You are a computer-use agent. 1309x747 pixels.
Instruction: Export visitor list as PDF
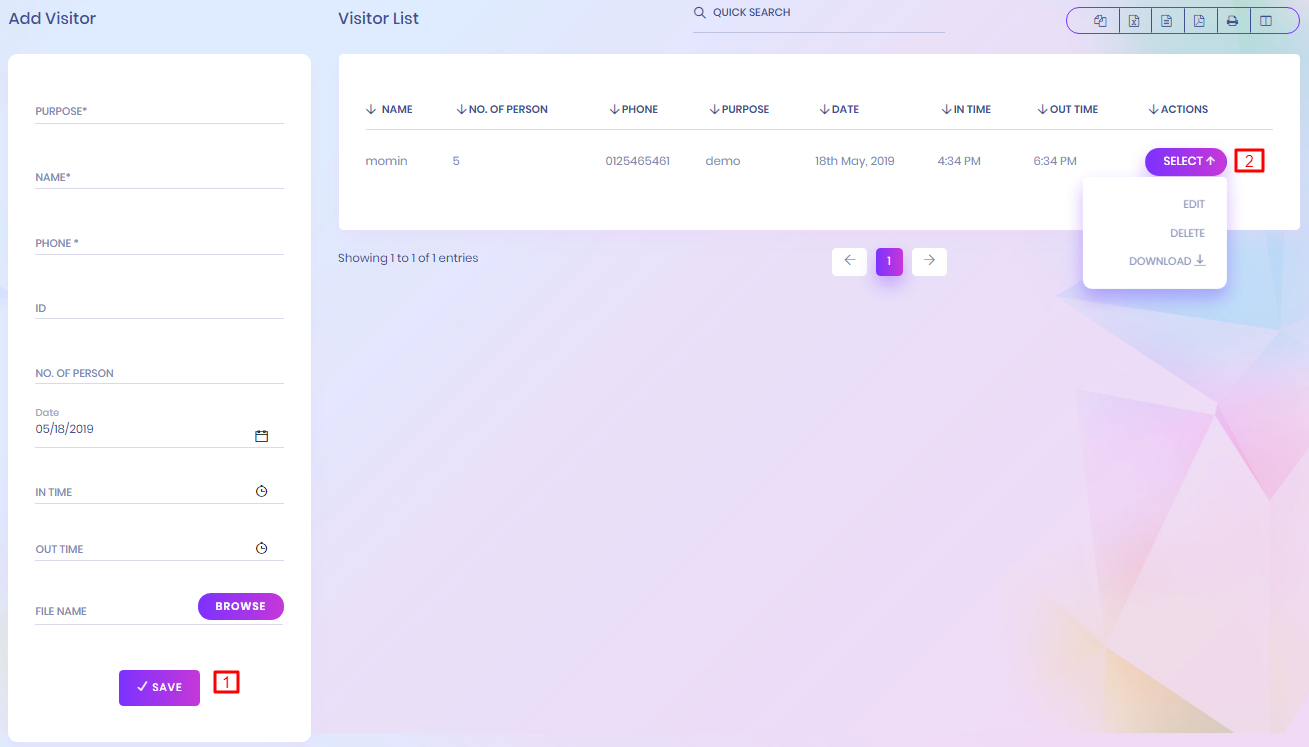1200,21
